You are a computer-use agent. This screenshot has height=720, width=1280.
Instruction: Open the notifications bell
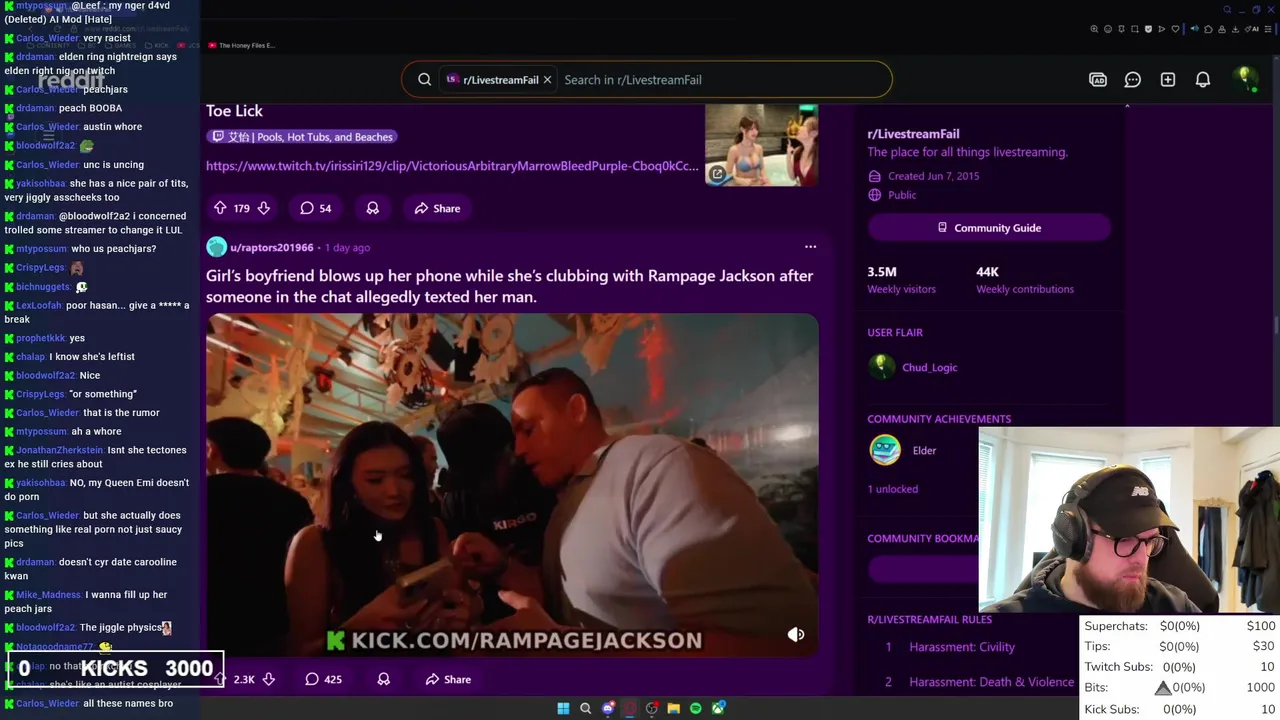pos(1203,80)
